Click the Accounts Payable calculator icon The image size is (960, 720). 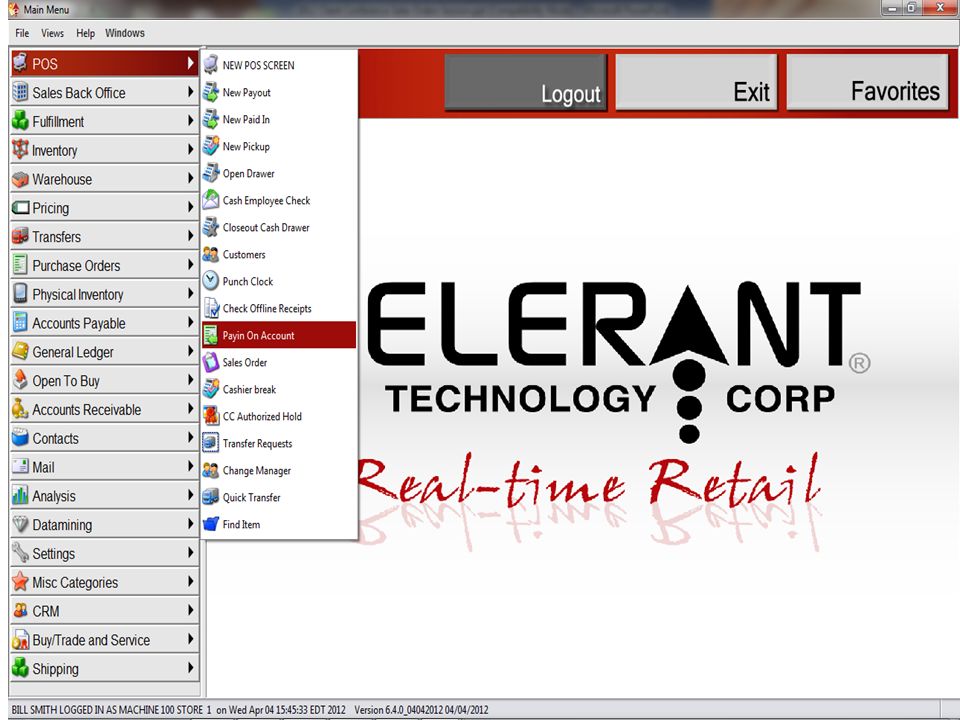click(x=20, y=323)
